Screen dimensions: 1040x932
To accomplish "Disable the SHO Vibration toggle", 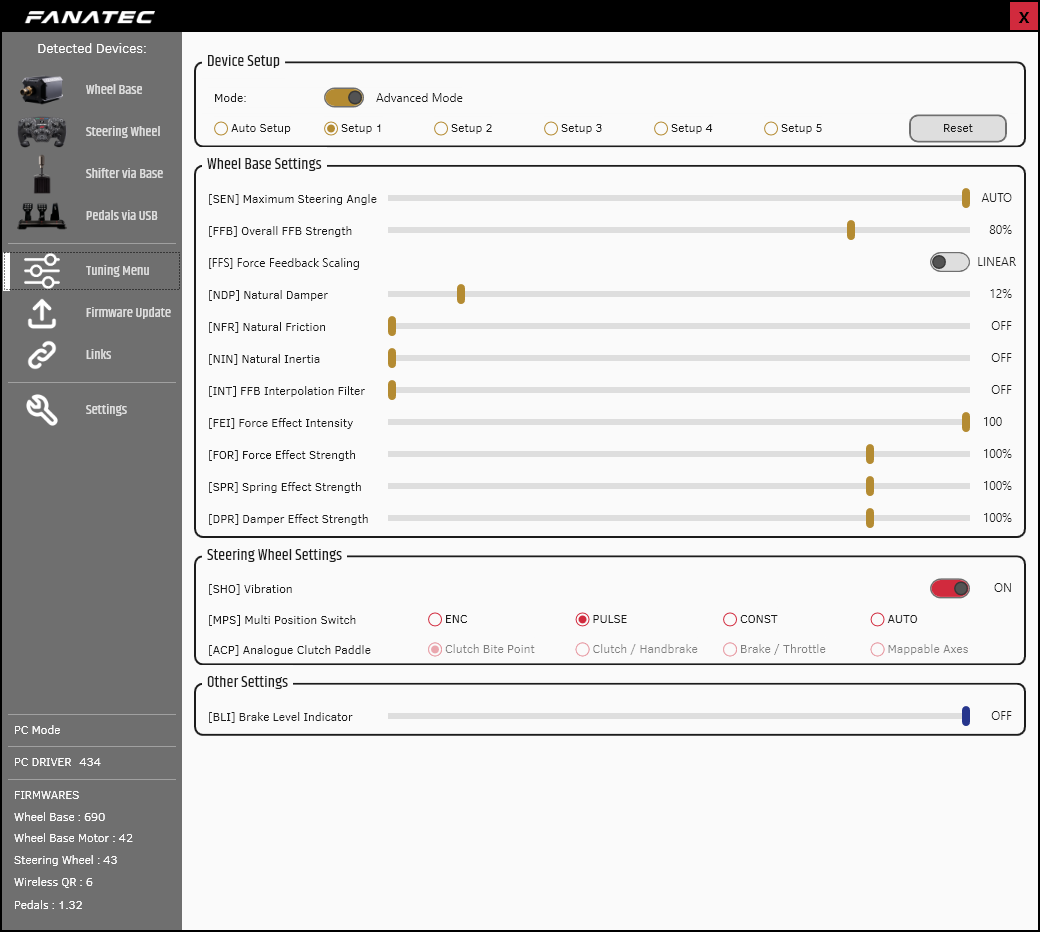I will (x=949, y=588).
